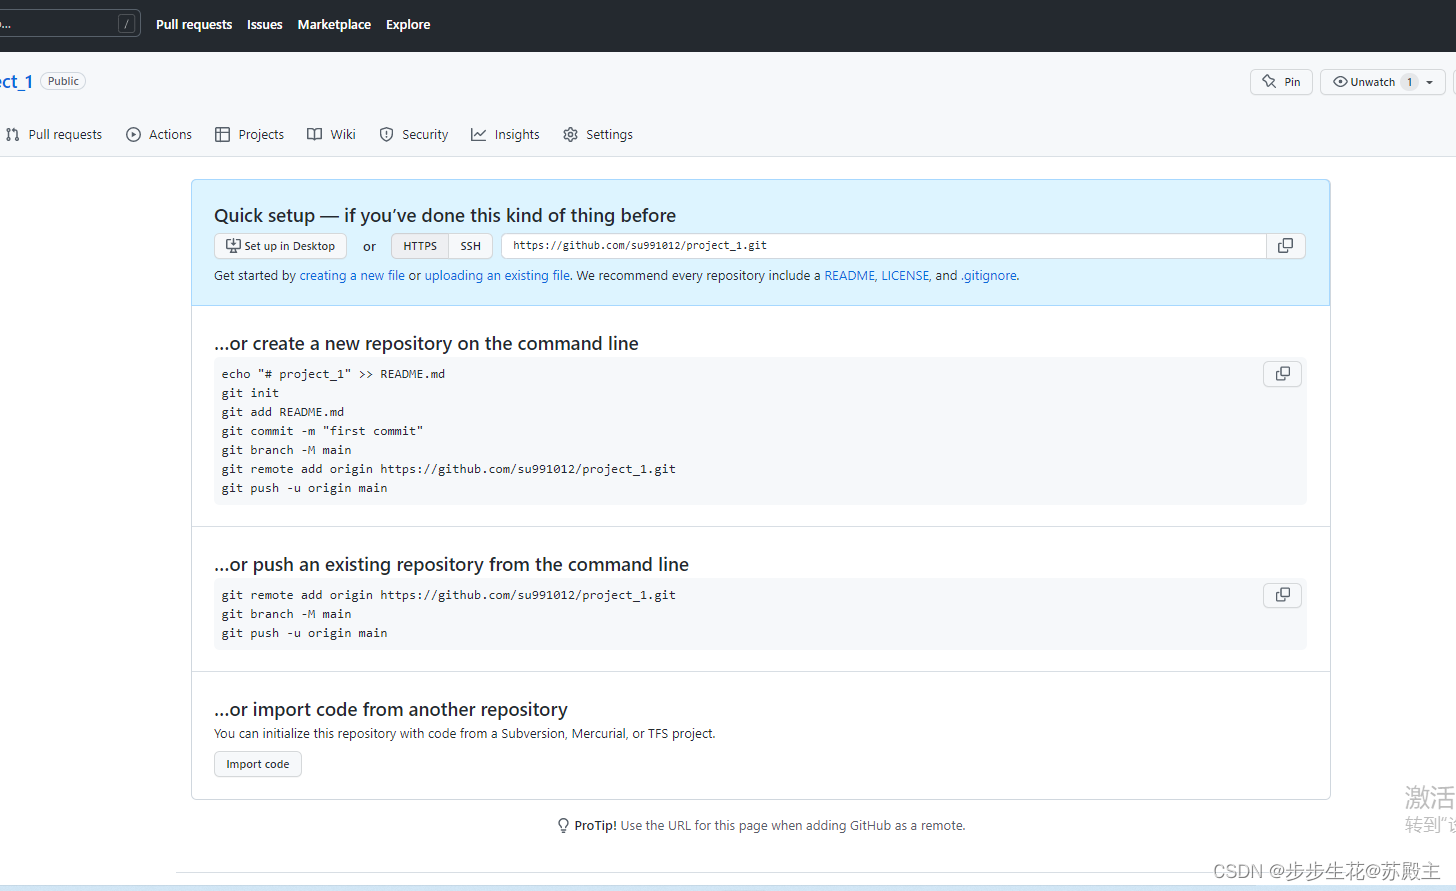Click the Wiki tab book icon
Image resolution: width=1456 pixels, height=891 pixels.
pos(314,134)
